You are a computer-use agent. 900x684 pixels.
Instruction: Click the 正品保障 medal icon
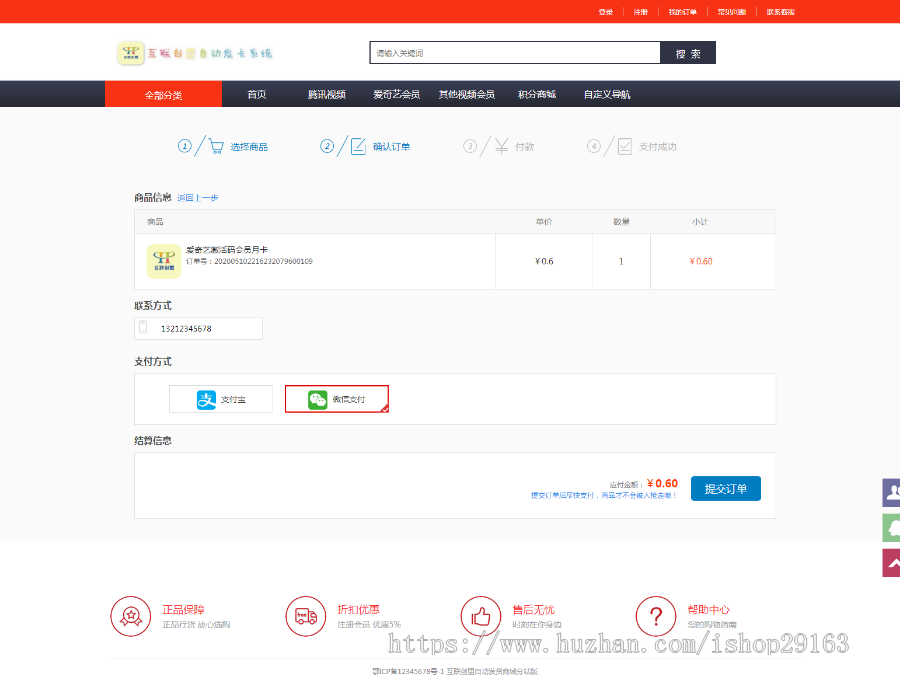pyautogui.click(x=130, y=616)
